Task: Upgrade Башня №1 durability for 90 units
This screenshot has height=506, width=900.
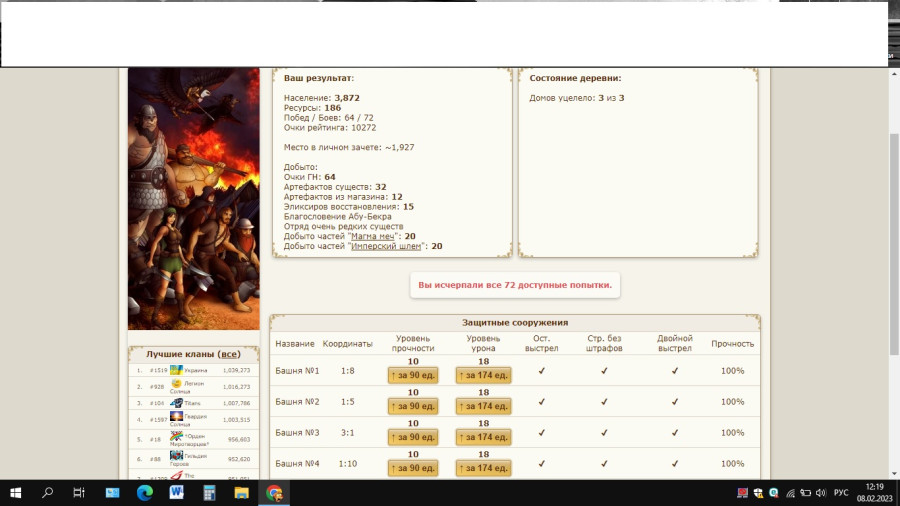Action: coord(413,376)
